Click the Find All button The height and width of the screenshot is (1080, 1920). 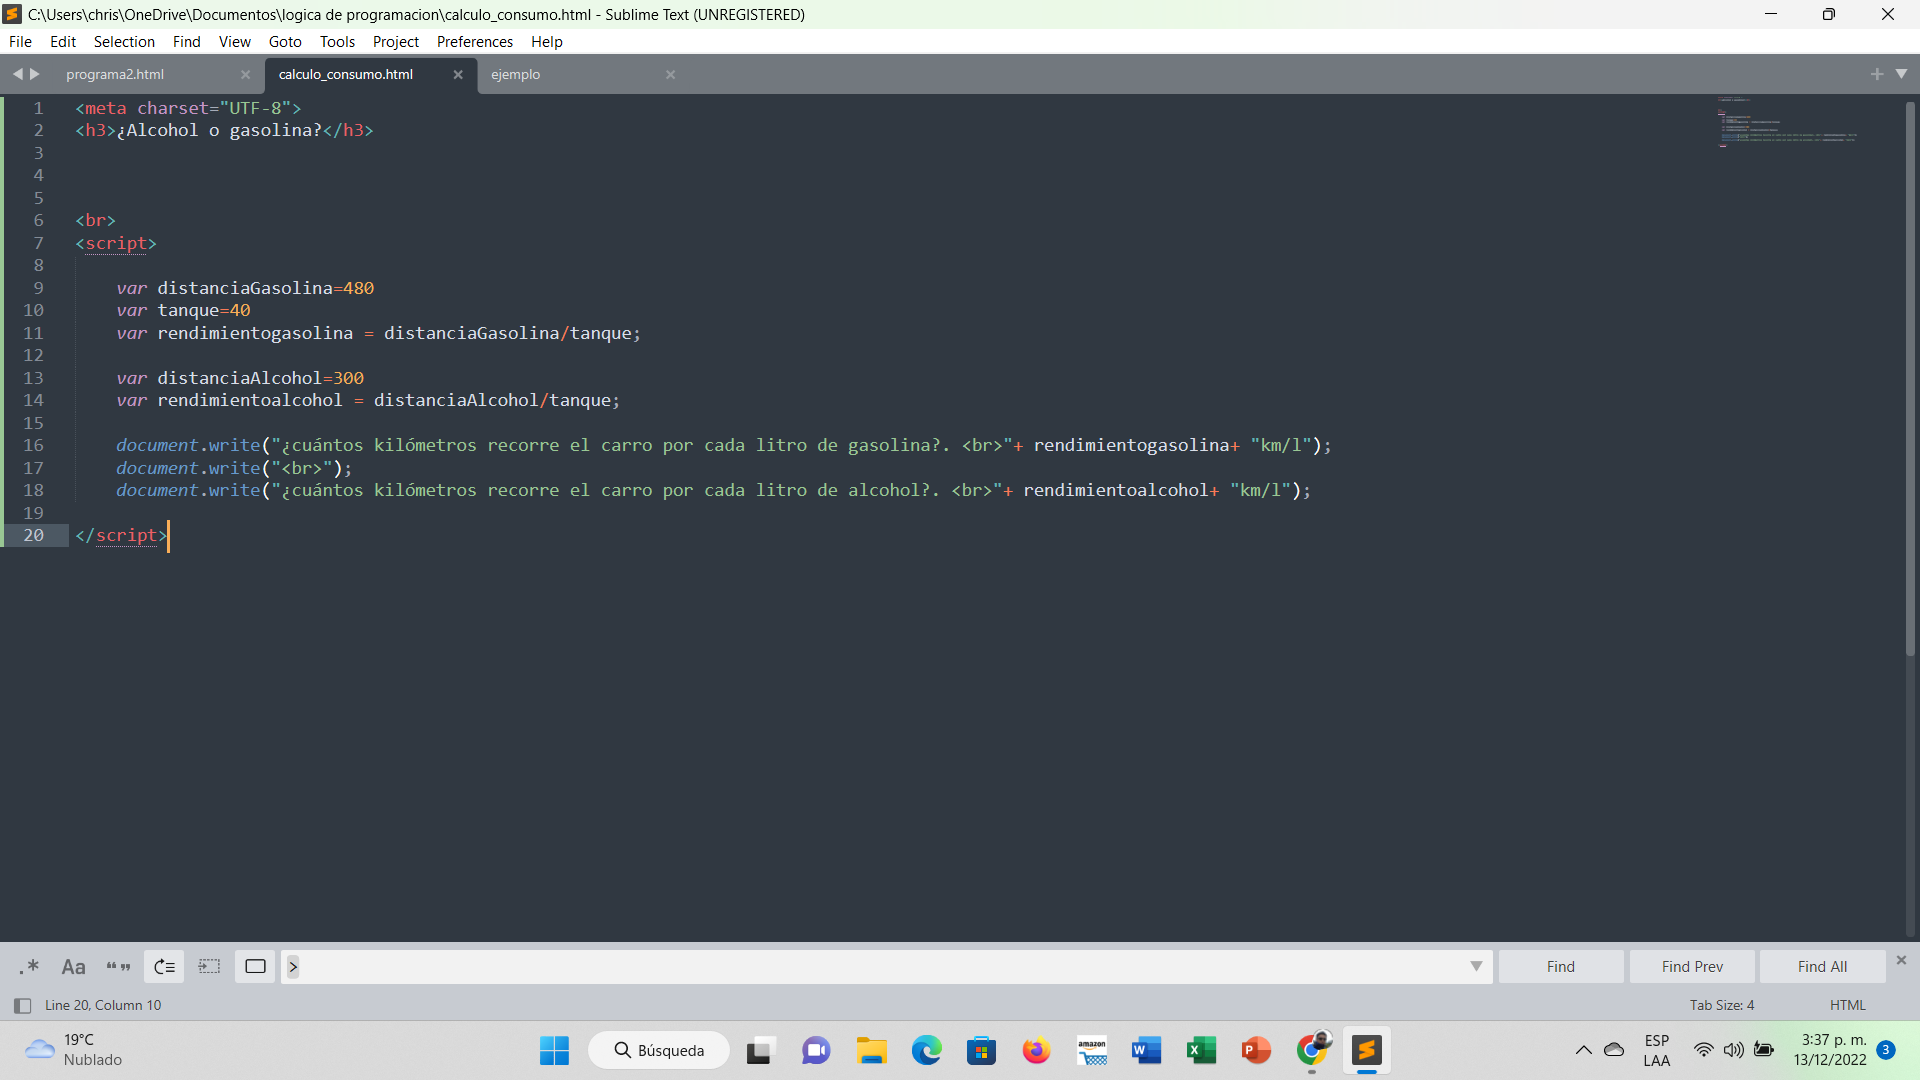point(1822,967)
